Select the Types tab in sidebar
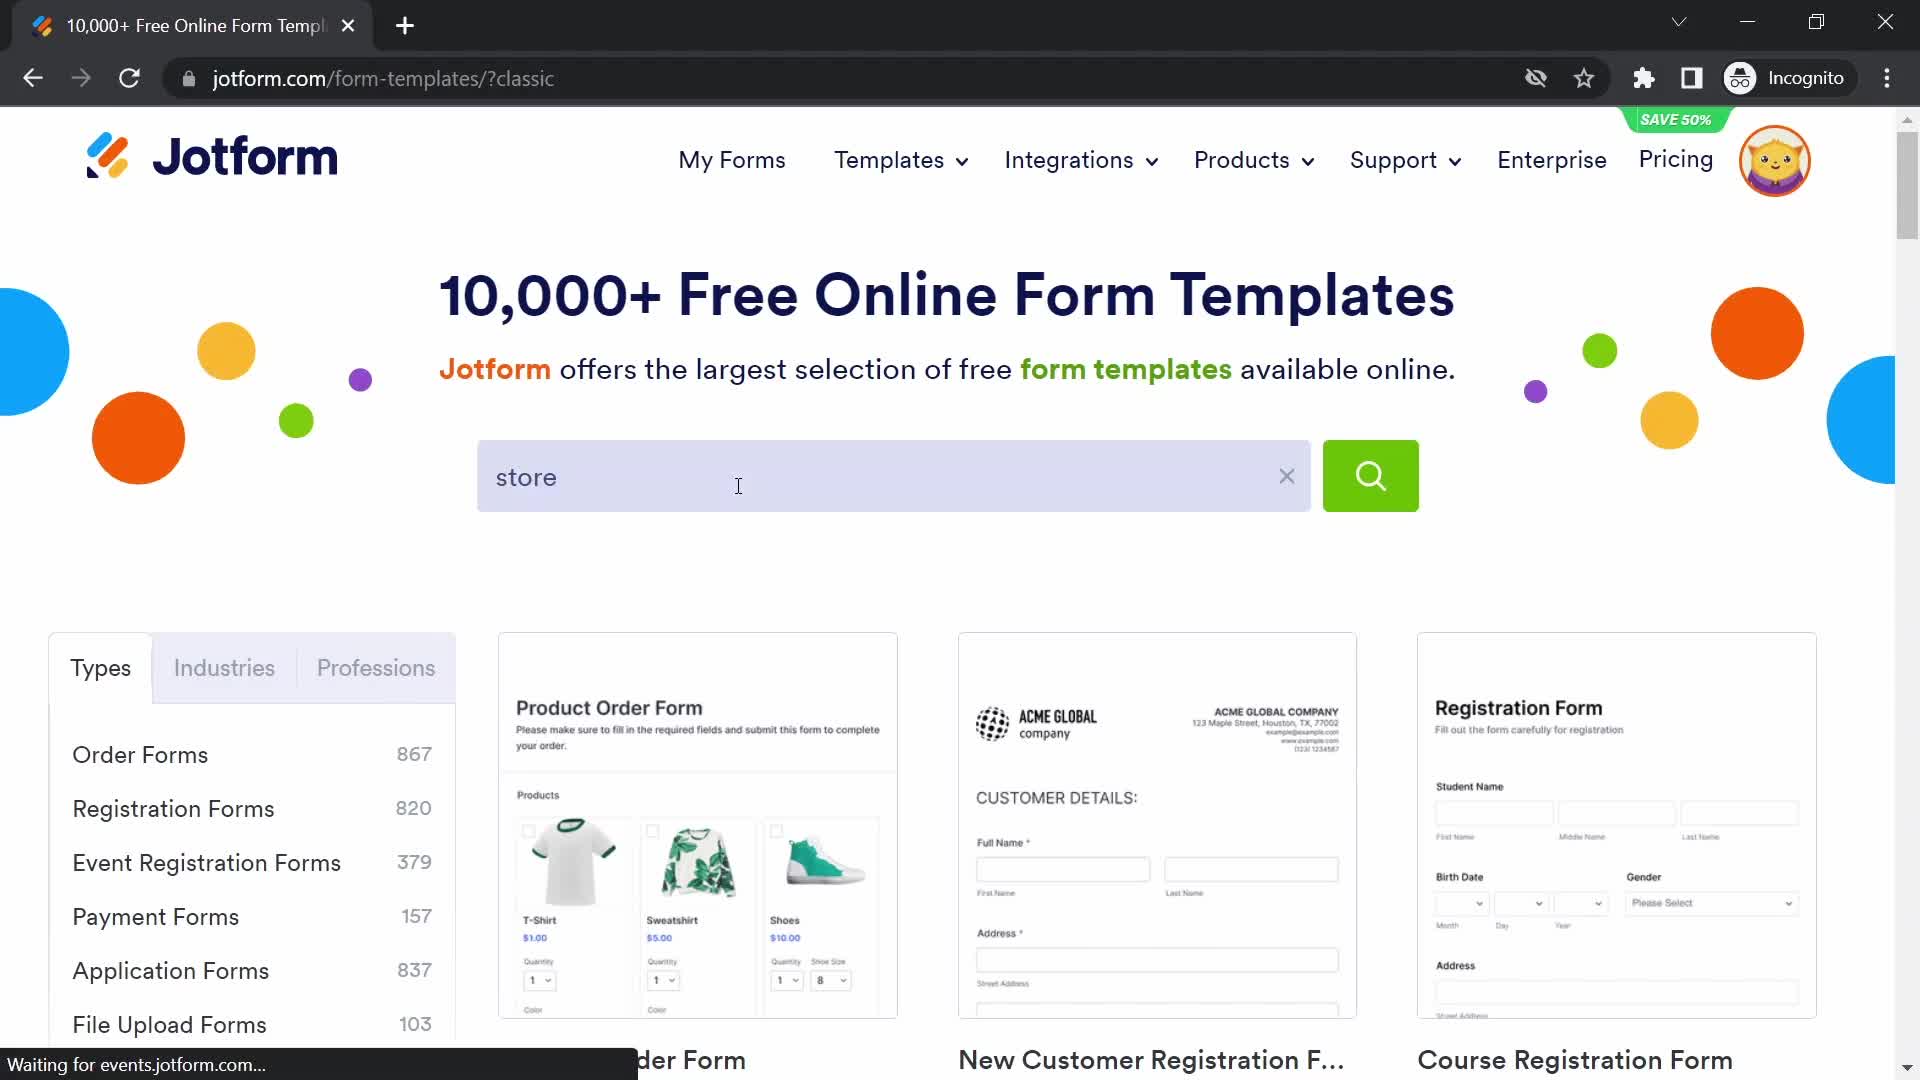The height and width of the screenshot is (1080, 1920). 100,667
